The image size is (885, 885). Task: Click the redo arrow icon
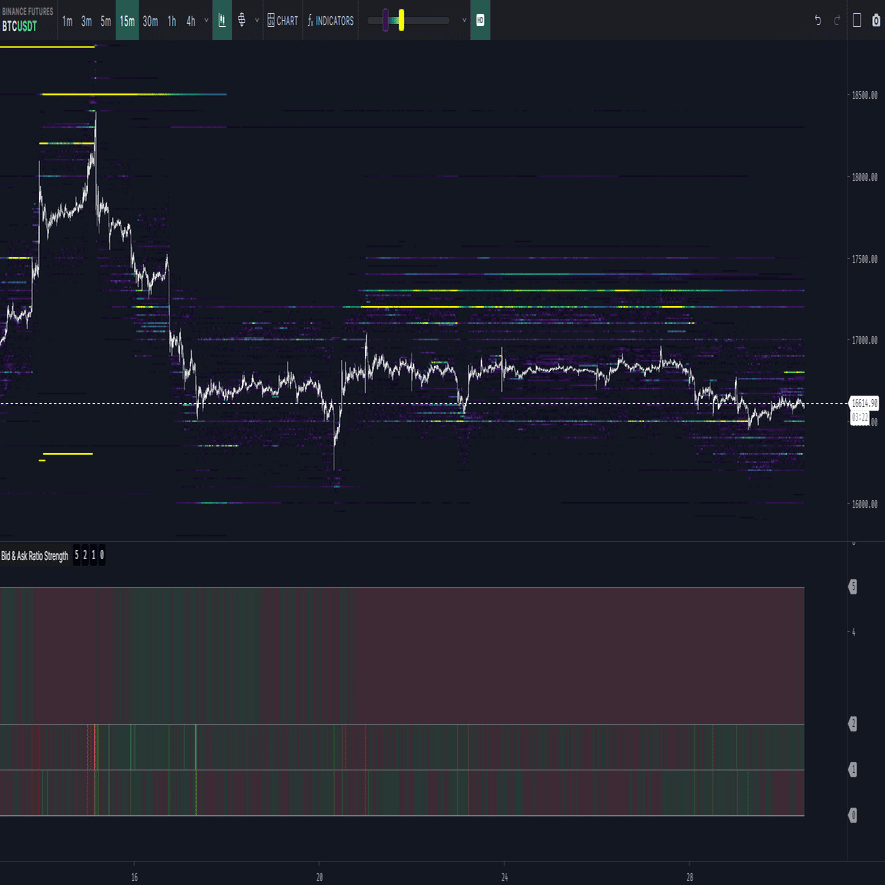tap(836, 19)
